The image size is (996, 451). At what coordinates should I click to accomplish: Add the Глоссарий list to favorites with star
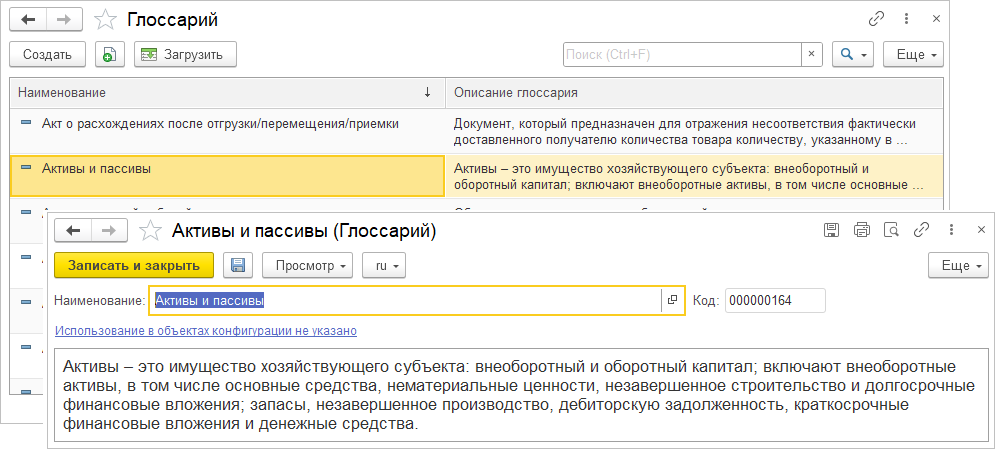click(104, 19)
